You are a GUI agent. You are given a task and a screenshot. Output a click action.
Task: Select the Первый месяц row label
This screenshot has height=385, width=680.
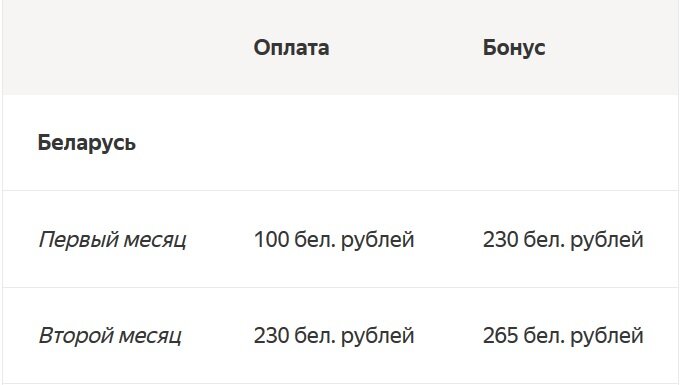pyautogui.click(x=112, y=239)
